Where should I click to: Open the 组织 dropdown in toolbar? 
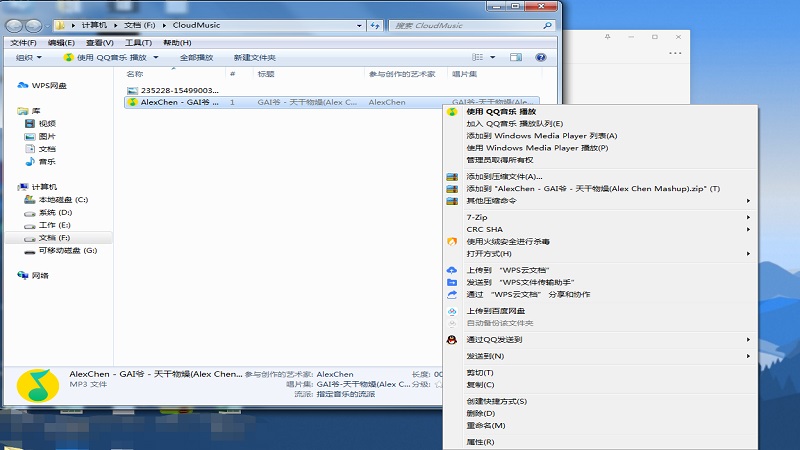point(29,57)
